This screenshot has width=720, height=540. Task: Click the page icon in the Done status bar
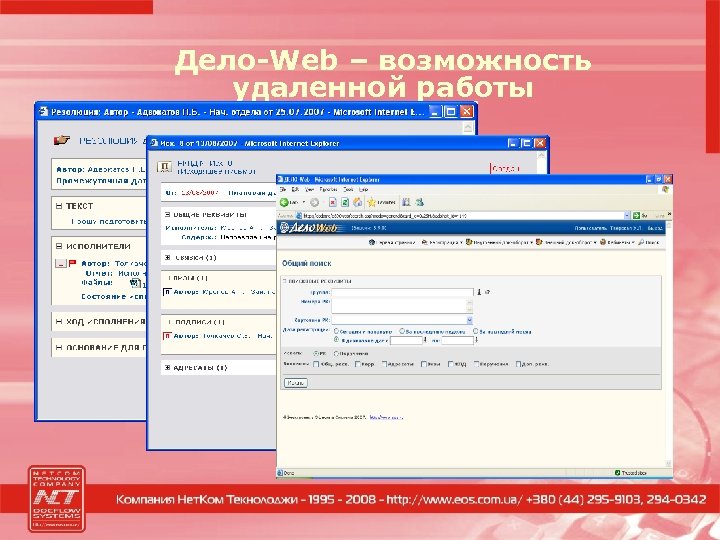281,472
